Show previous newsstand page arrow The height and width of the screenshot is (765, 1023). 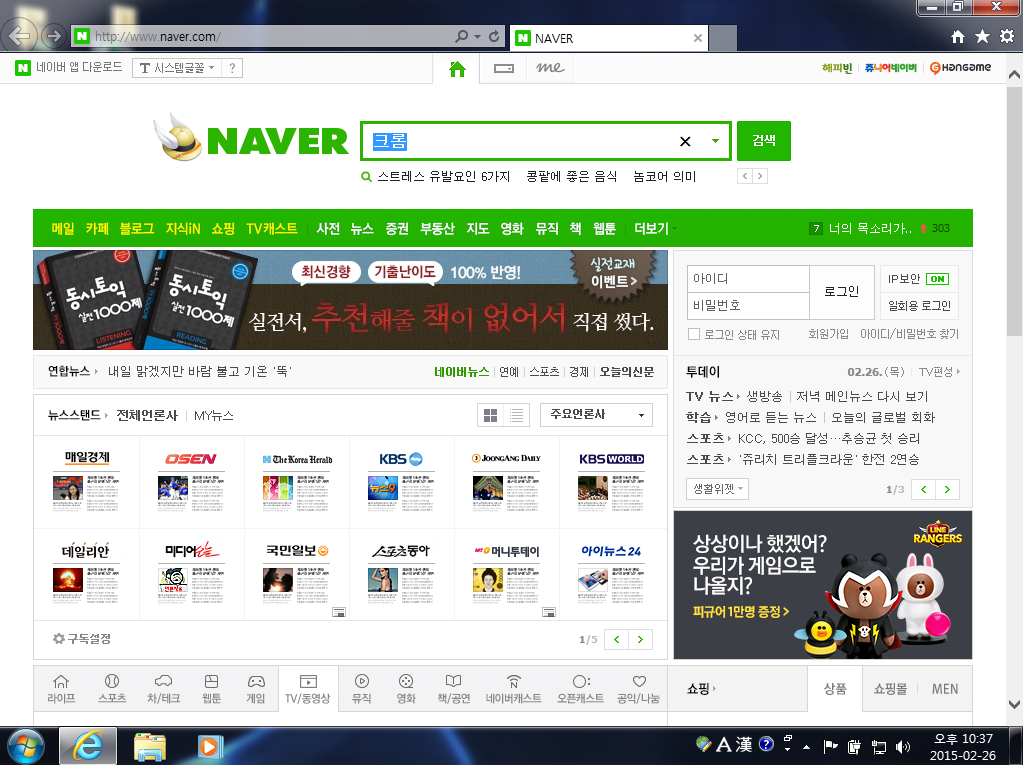tap(617, 640)
